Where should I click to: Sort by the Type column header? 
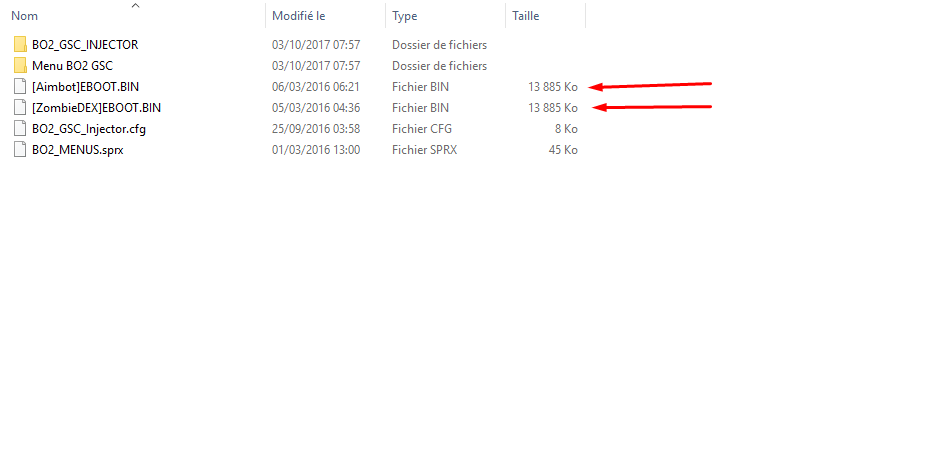404,16
